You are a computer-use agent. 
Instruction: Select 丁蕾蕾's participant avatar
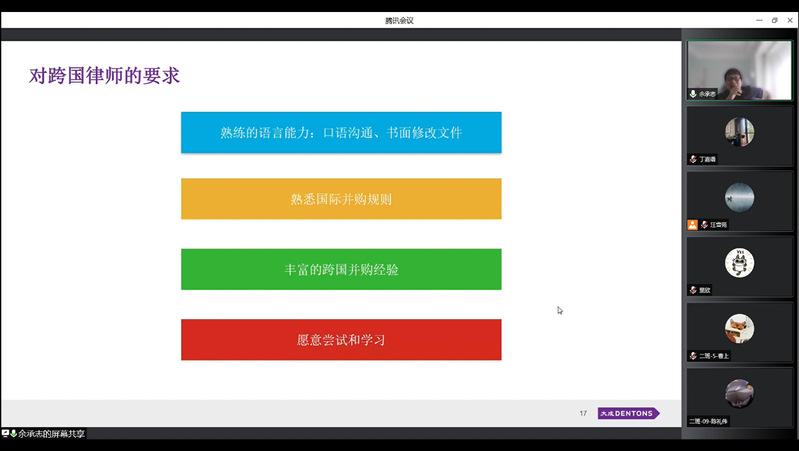click(739, 131)
